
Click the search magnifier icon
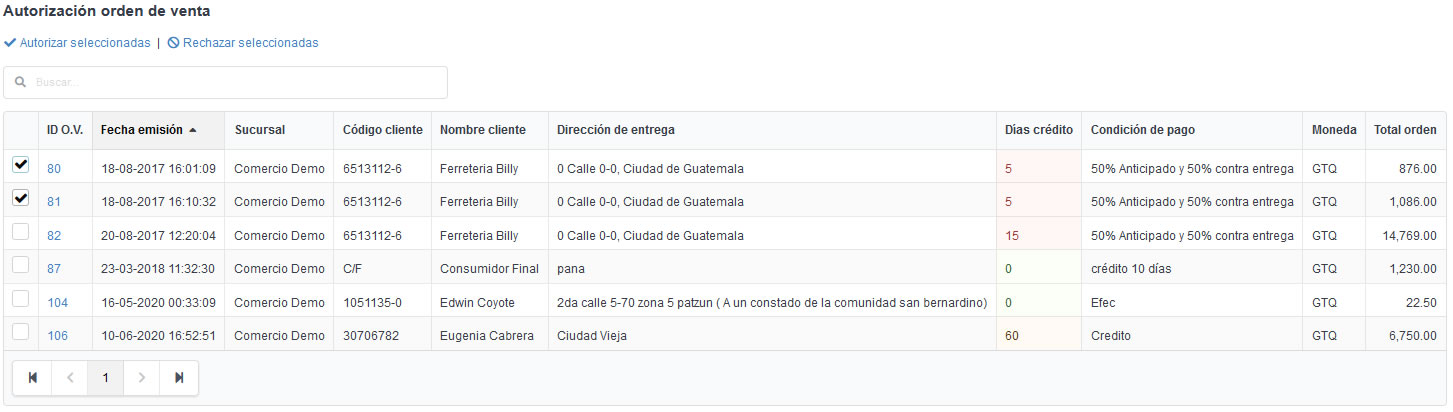click(20, 82)
